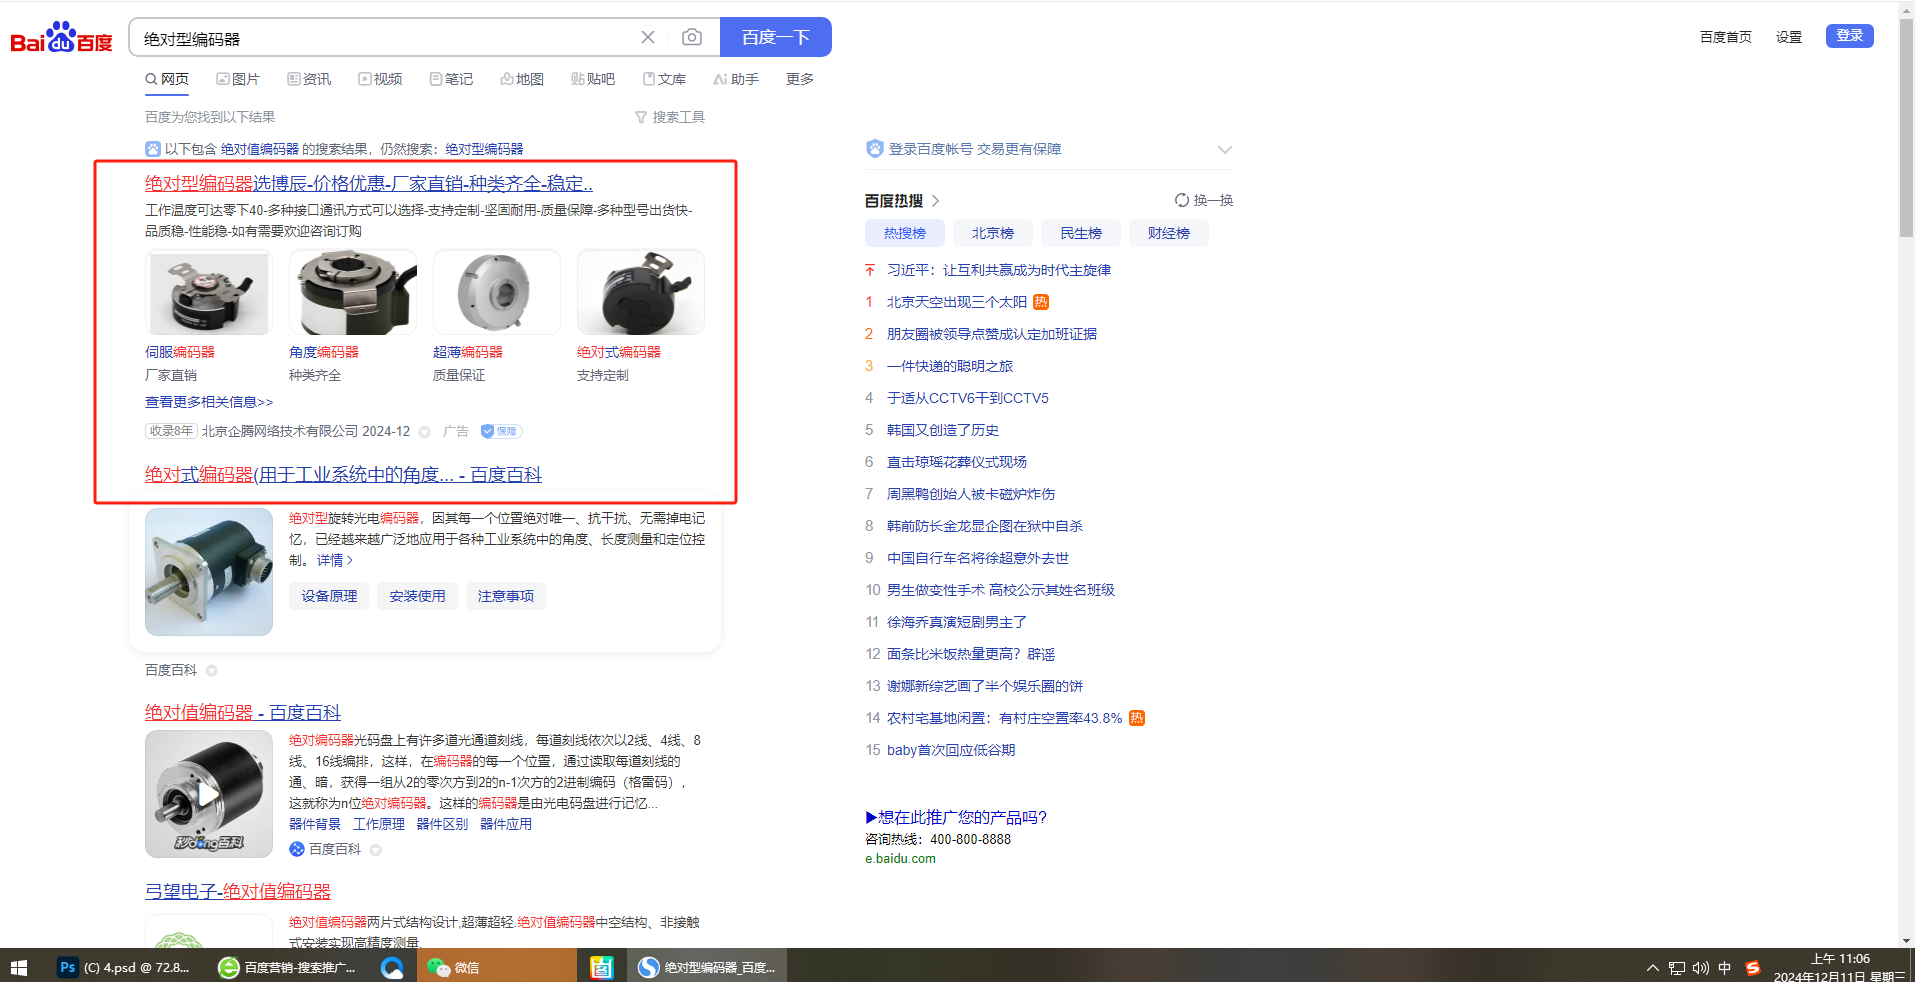The height and width of the screenshot is (982, 1915).
Task: Open hot topic 北京天空出现三个太阳
Action: pos(957,302)
